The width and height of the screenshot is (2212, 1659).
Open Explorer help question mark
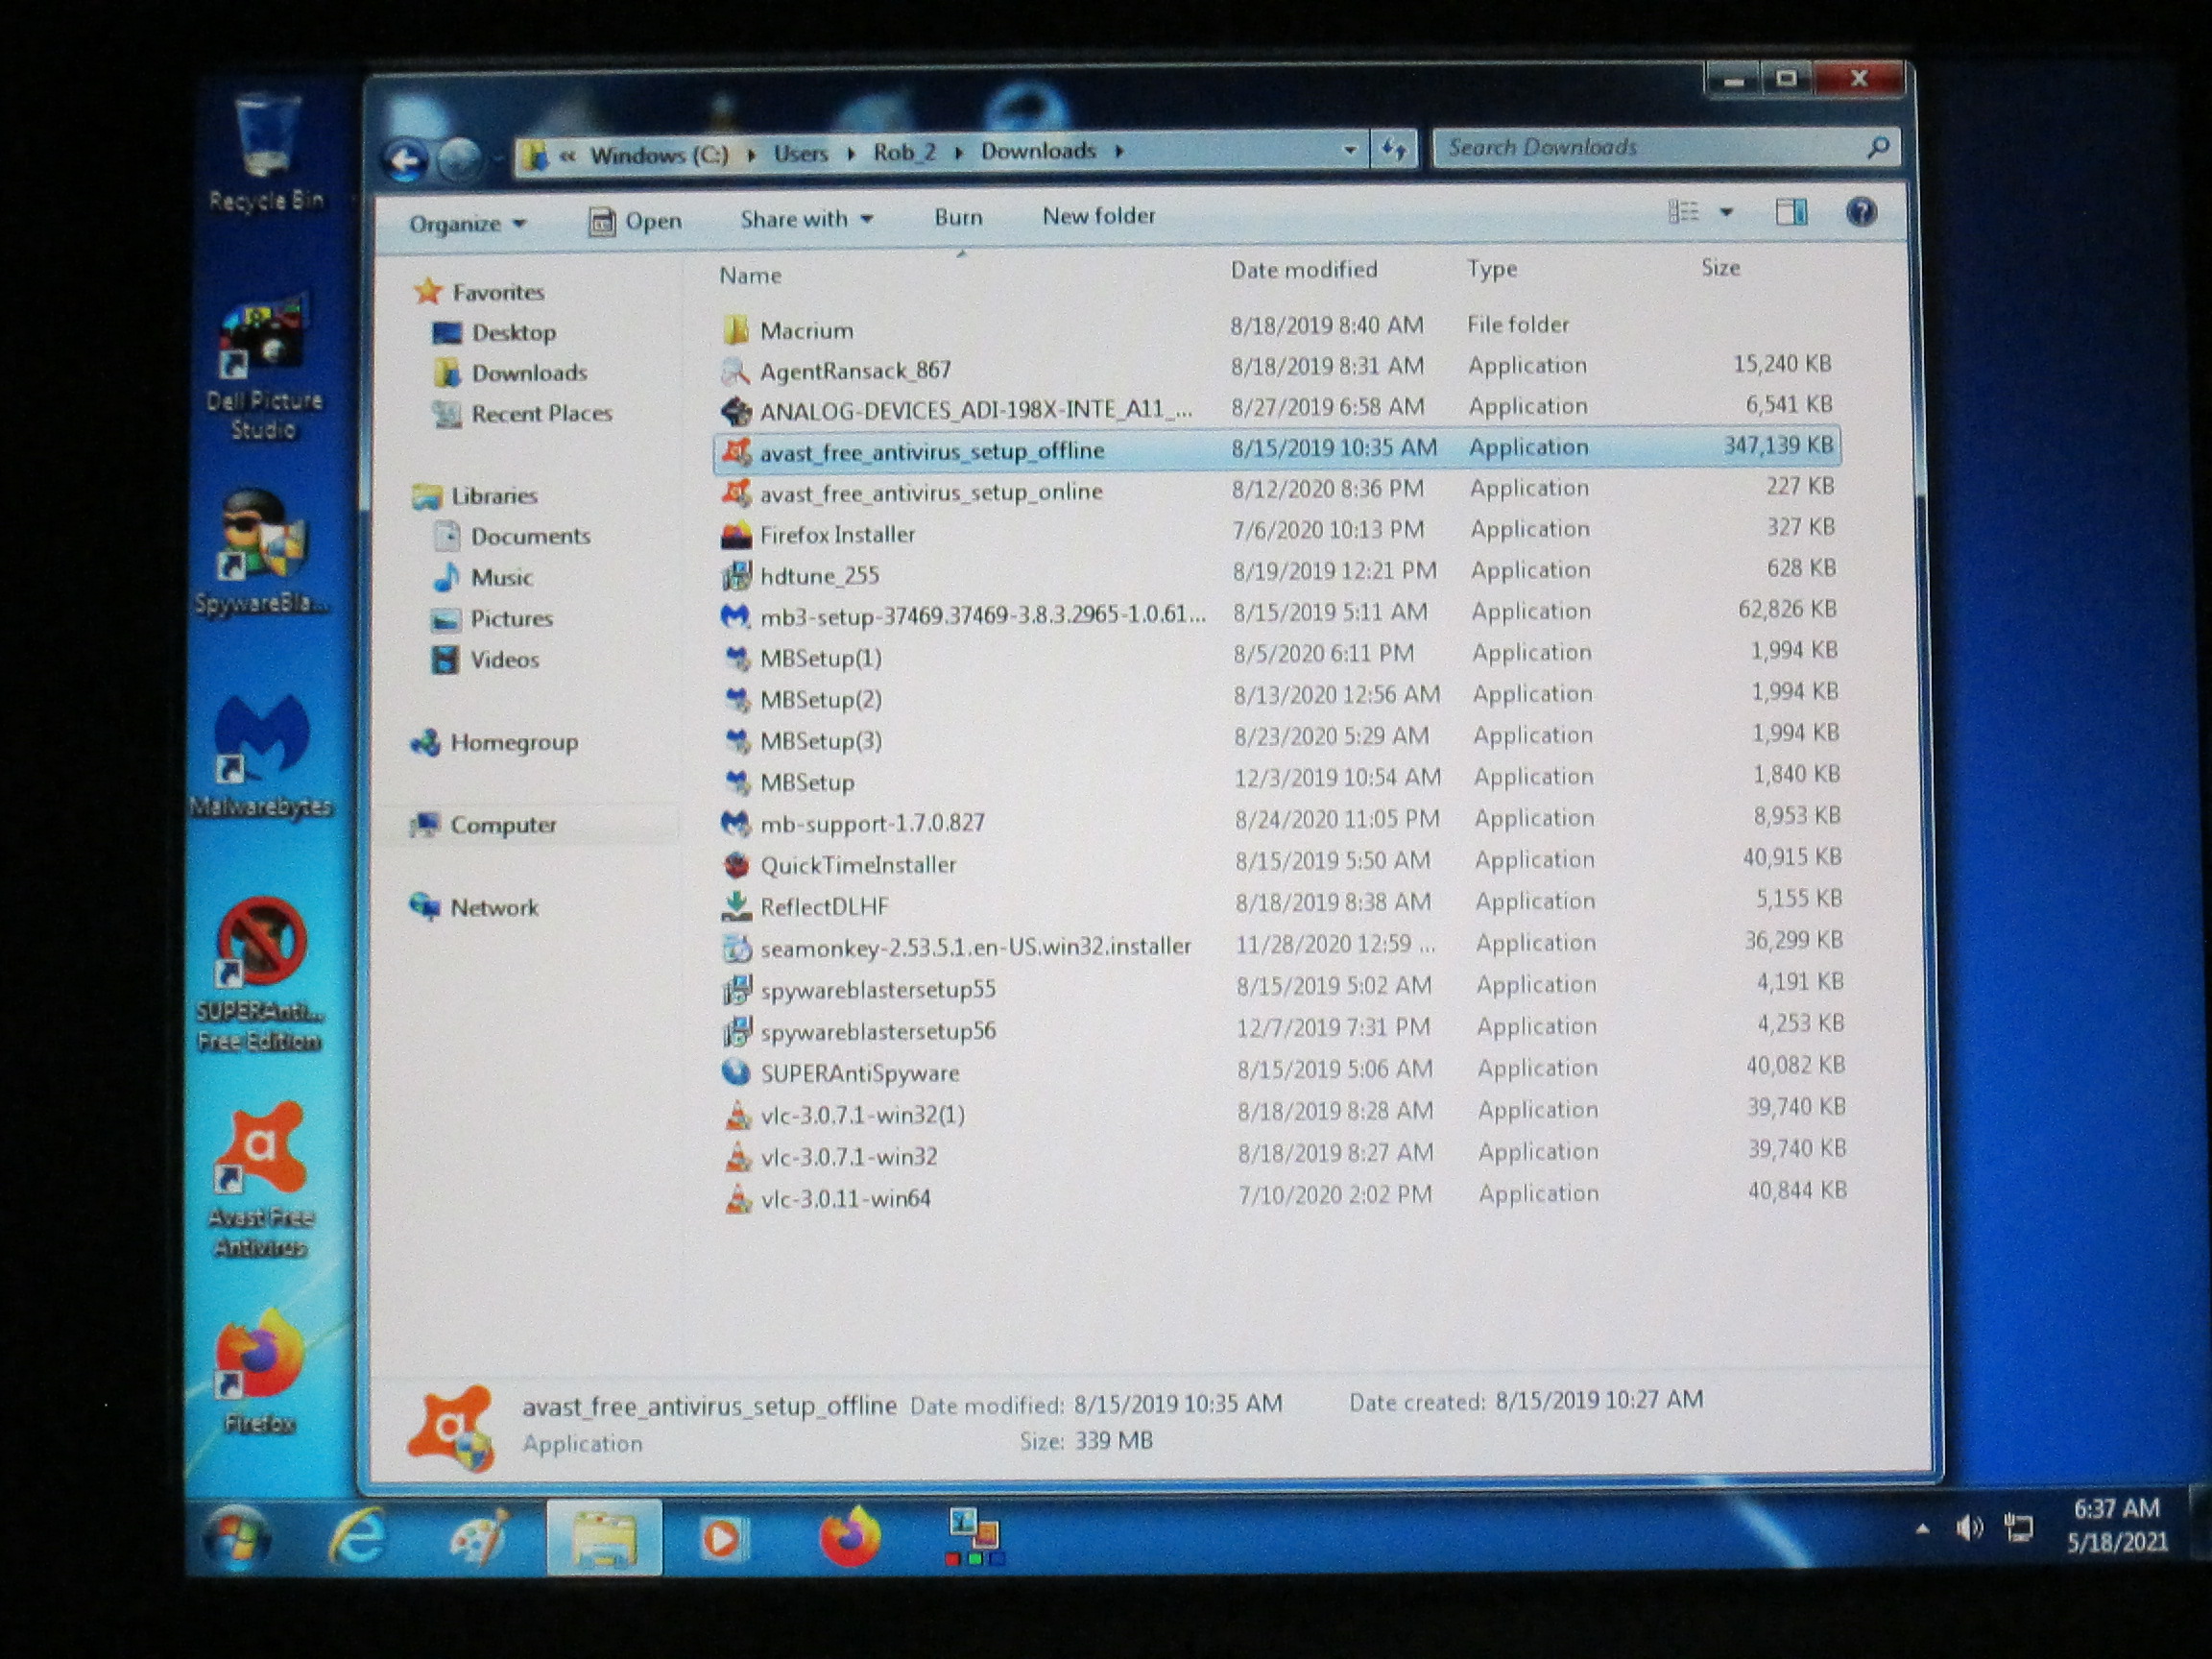[x=1860, y=212]
